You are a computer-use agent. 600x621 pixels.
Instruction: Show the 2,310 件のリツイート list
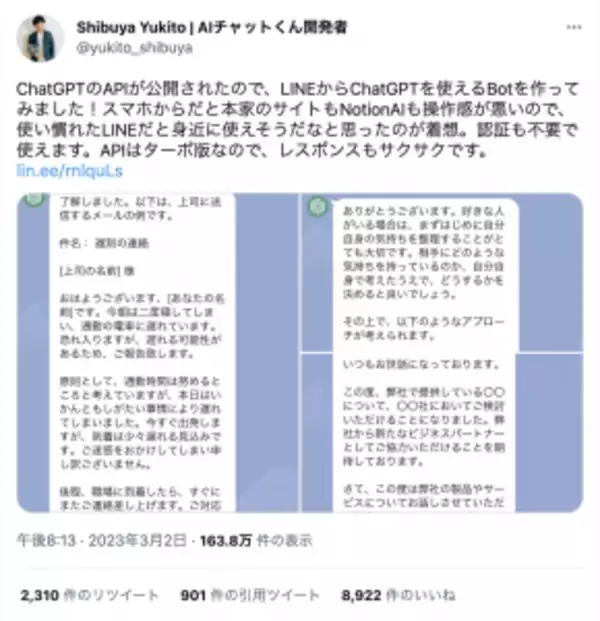pos(90,595)
